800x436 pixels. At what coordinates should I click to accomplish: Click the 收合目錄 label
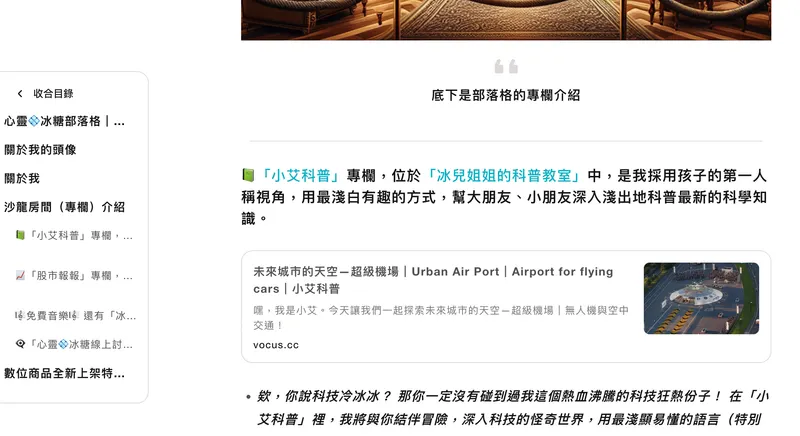pyautogui.click(x=53, y=93)
